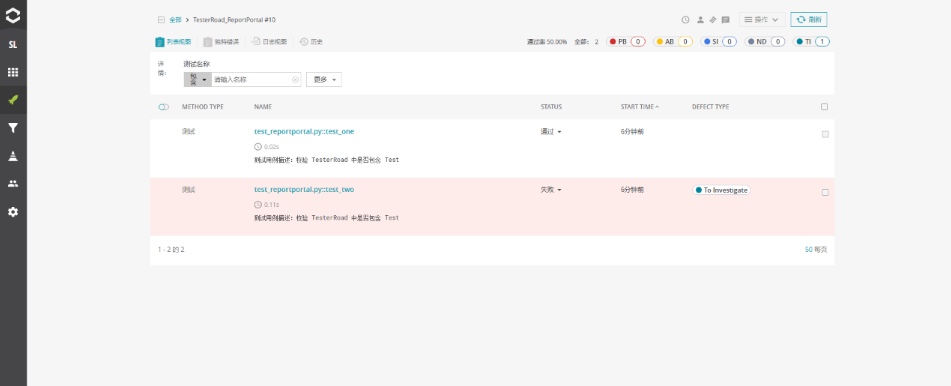This screenshot has height=386, width=951.
Task: Click the ND no defect counter
Action: point(765,42)
